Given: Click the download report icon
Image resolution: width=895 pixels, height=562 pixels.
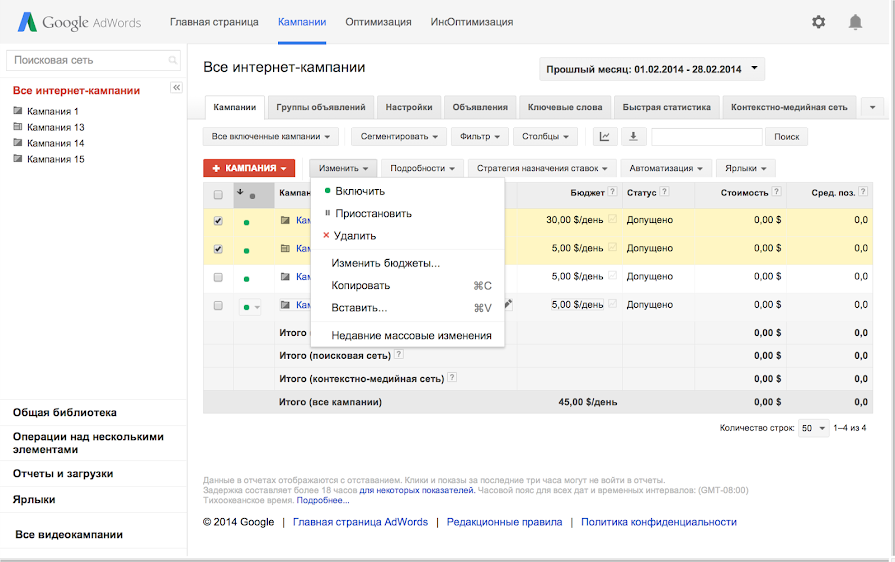Looking at the screenshot, I should (633, 136).
